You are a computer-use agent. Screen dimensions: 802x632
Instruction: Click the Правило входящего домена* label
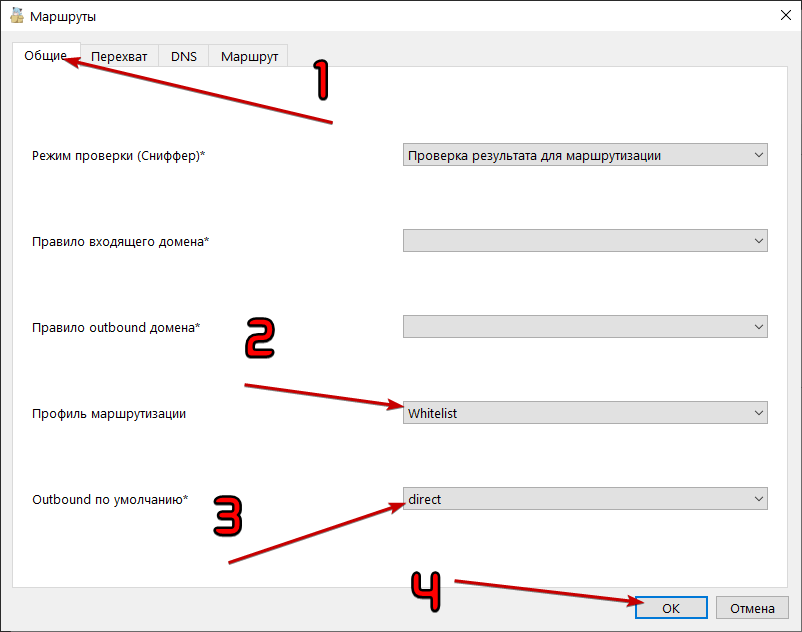tap(121, 241)
